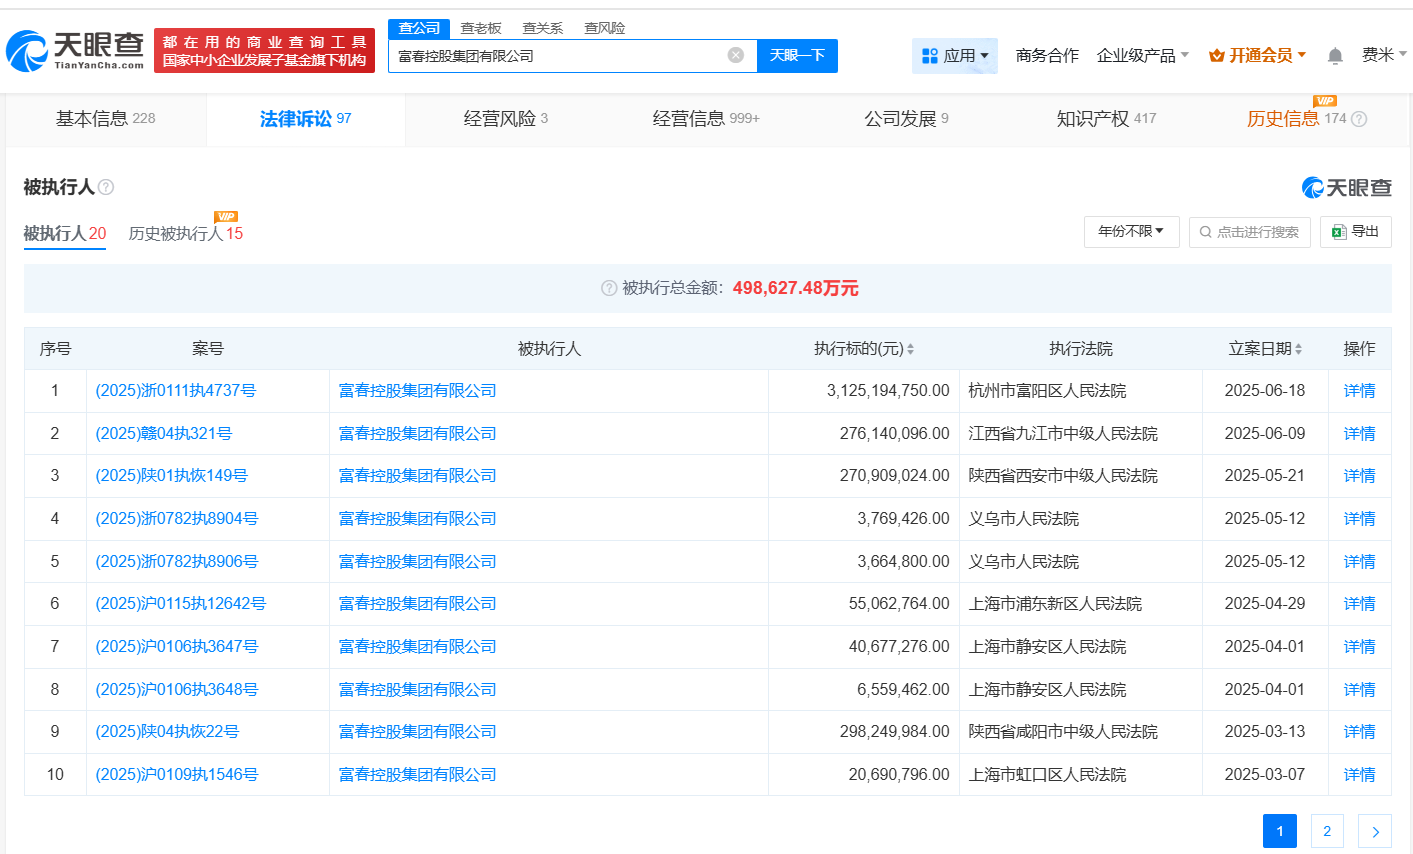Go to page 2 of results

(1326, 831)
